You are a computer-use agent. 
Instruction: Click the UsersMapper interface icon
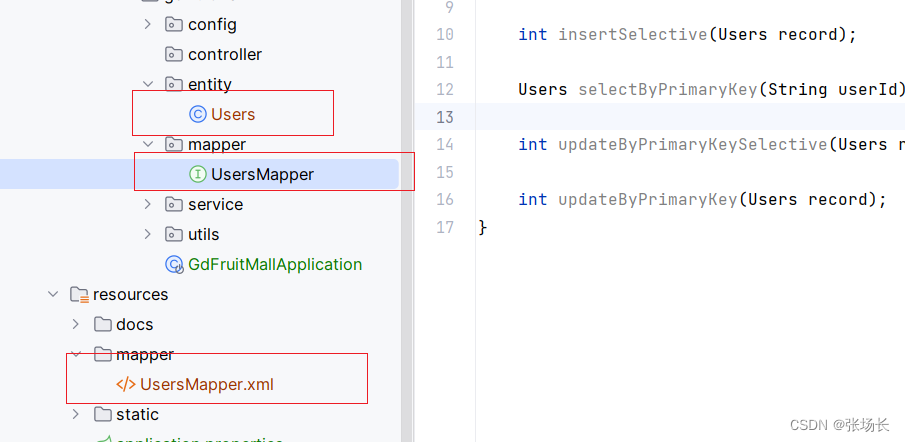pyautogui.click(x=197, y=174)
